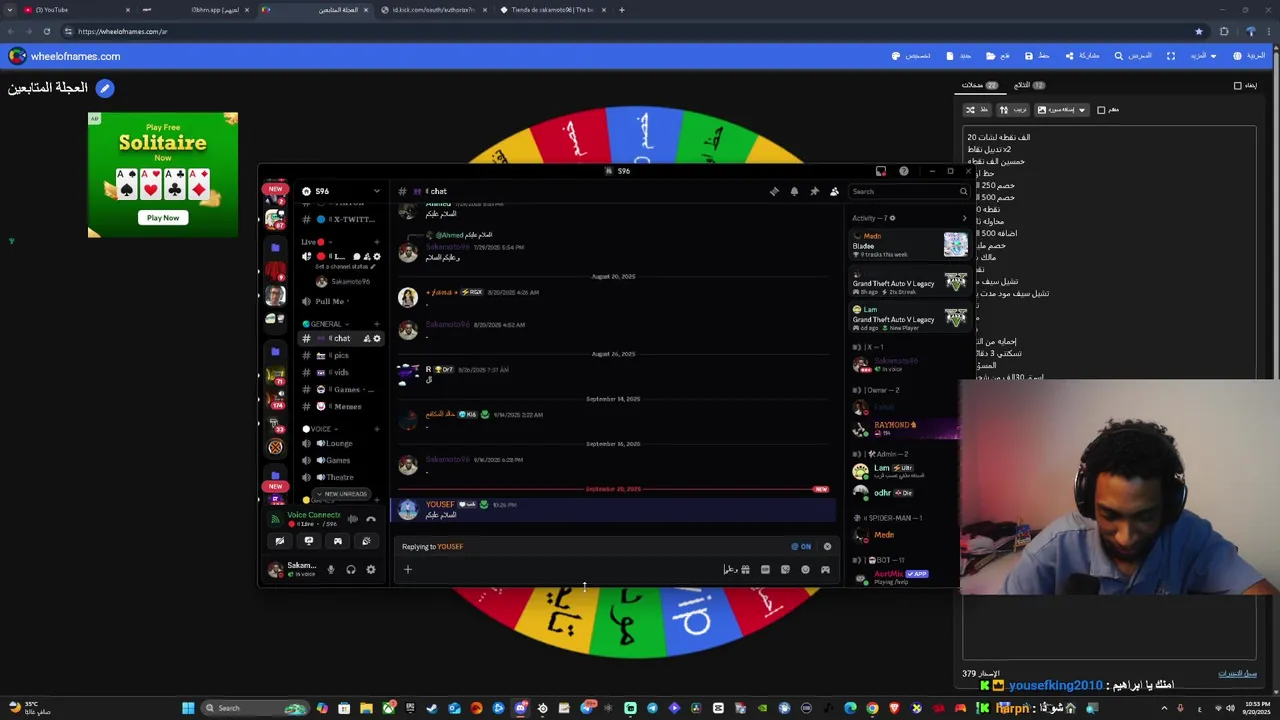Open GIF picker in Discord message bar
Image resolution: width=1280 pixels, height=720 pixels.
pyautogui.click(x=765, y=570)
